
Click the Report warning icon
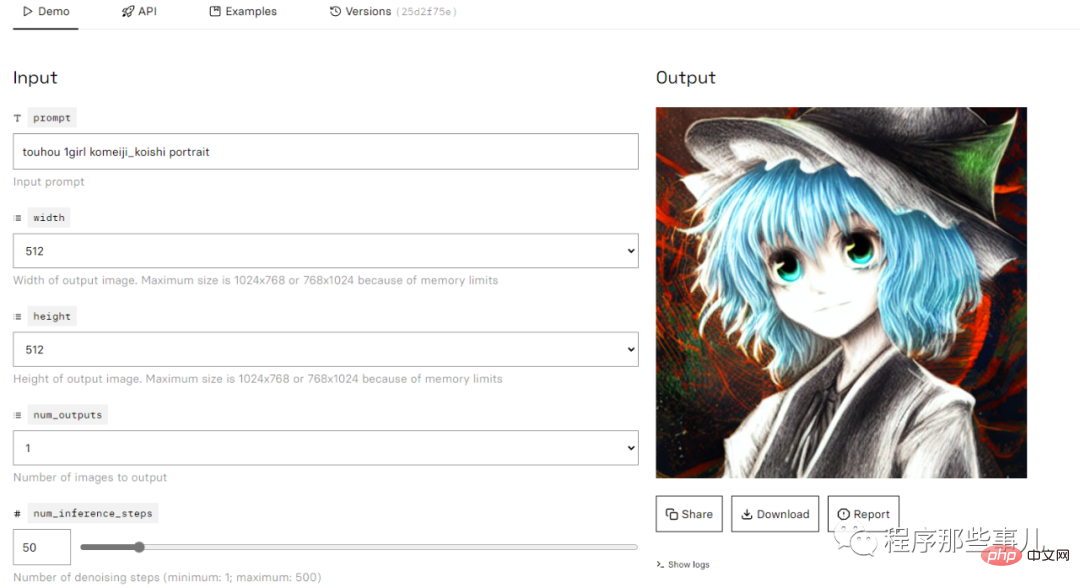click(843, 514)
